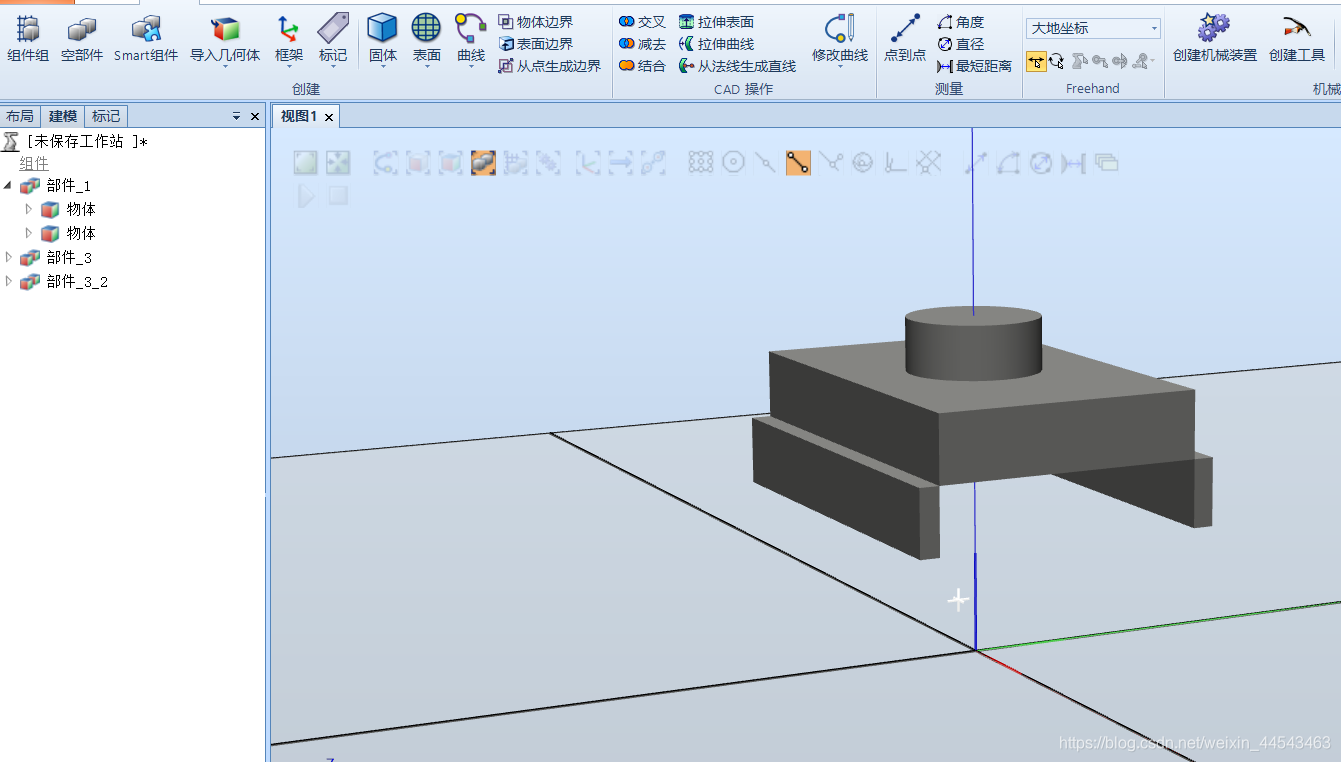Click the 角度 angle measurement

click(961, 22)
